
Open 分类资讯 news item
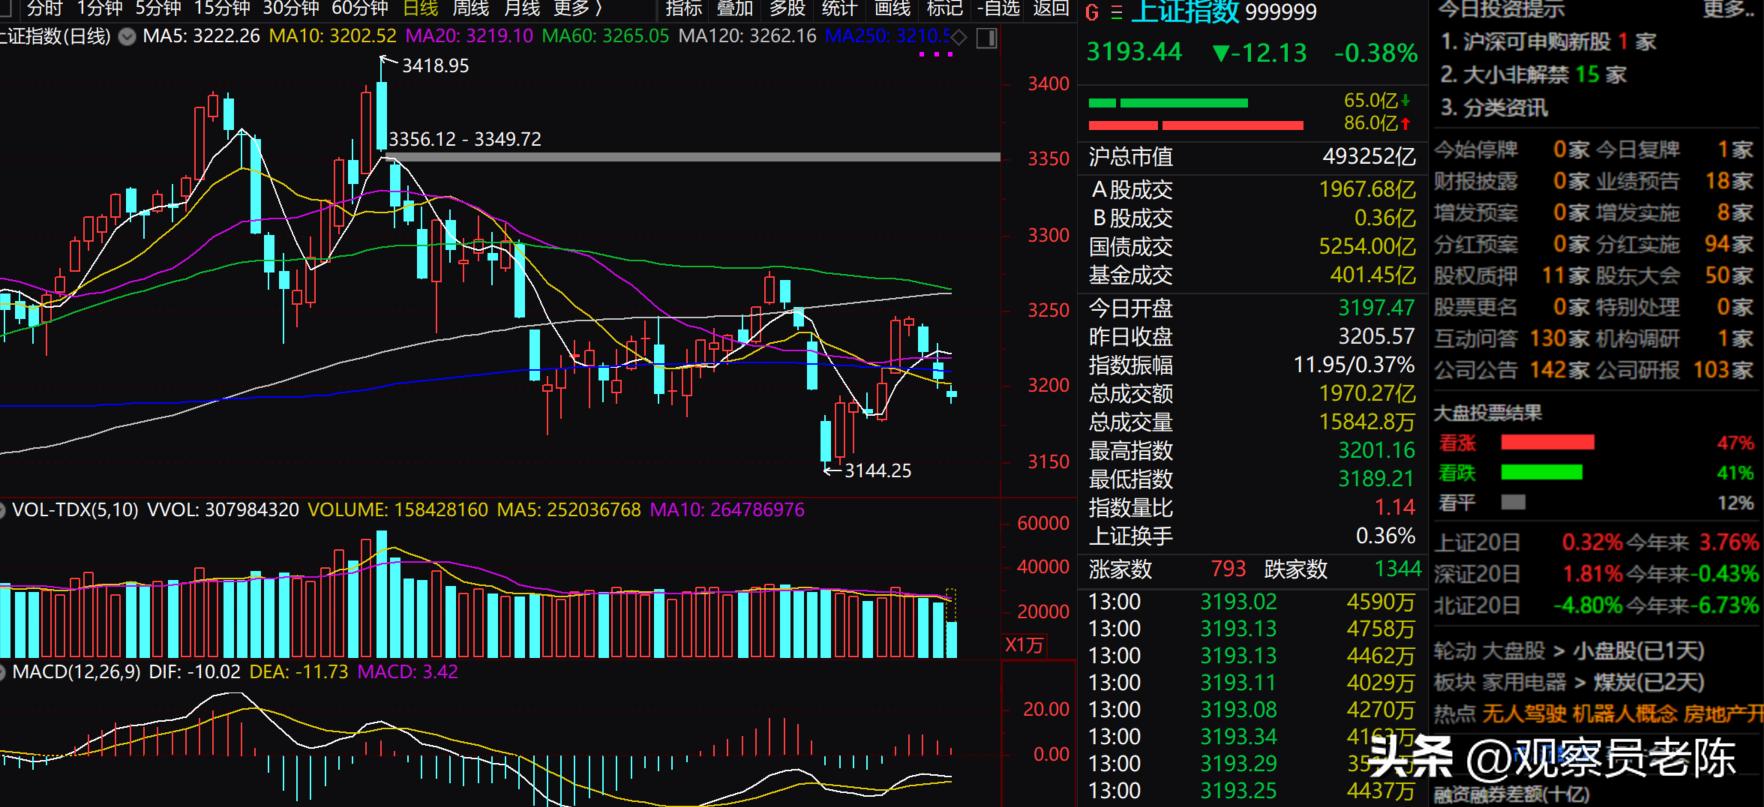pos(1494,108)
